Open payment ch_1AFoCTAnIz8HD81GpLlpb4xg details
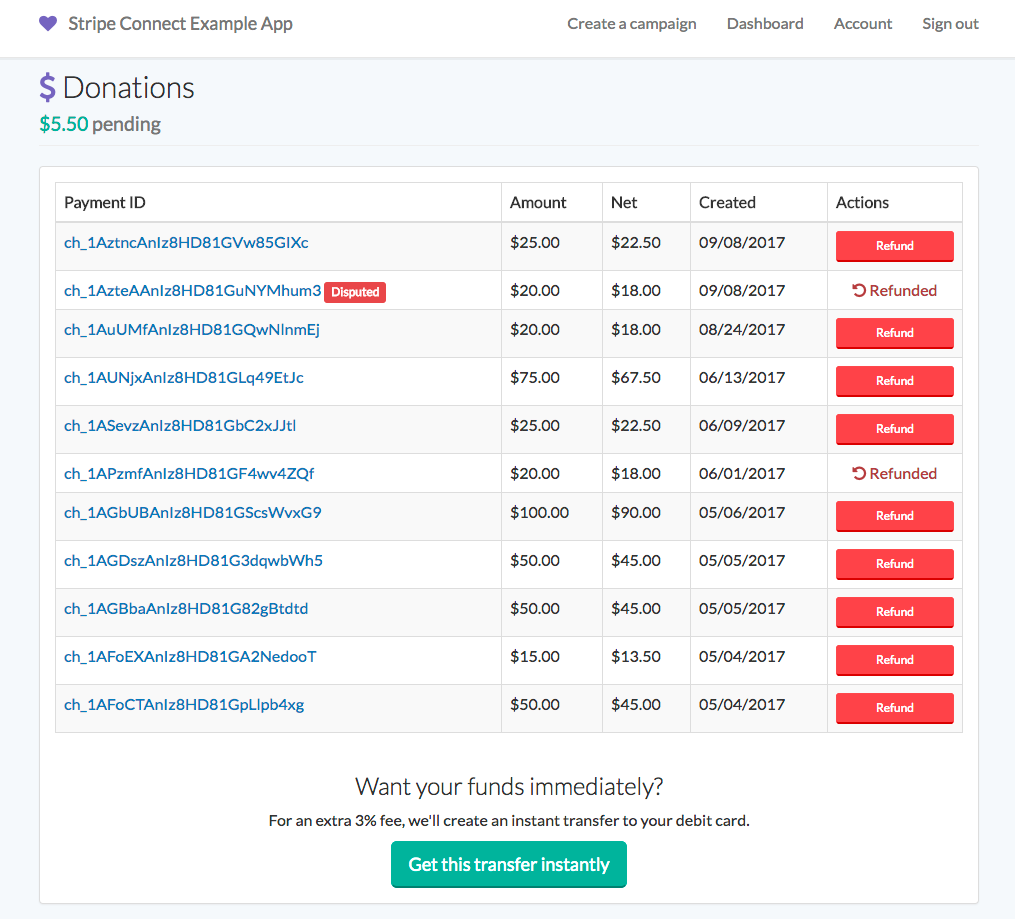Viewport: 1015px width, 919px height. pyautogui.click(x=184, y=704)
